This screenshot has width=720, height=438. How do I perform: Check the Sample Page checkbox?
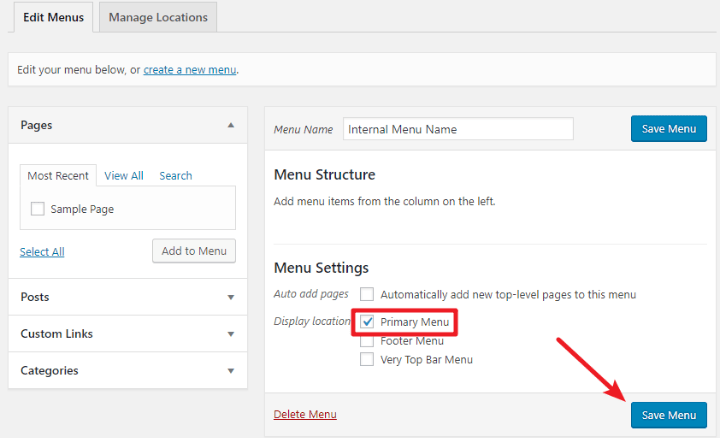[x=38, y=209]
